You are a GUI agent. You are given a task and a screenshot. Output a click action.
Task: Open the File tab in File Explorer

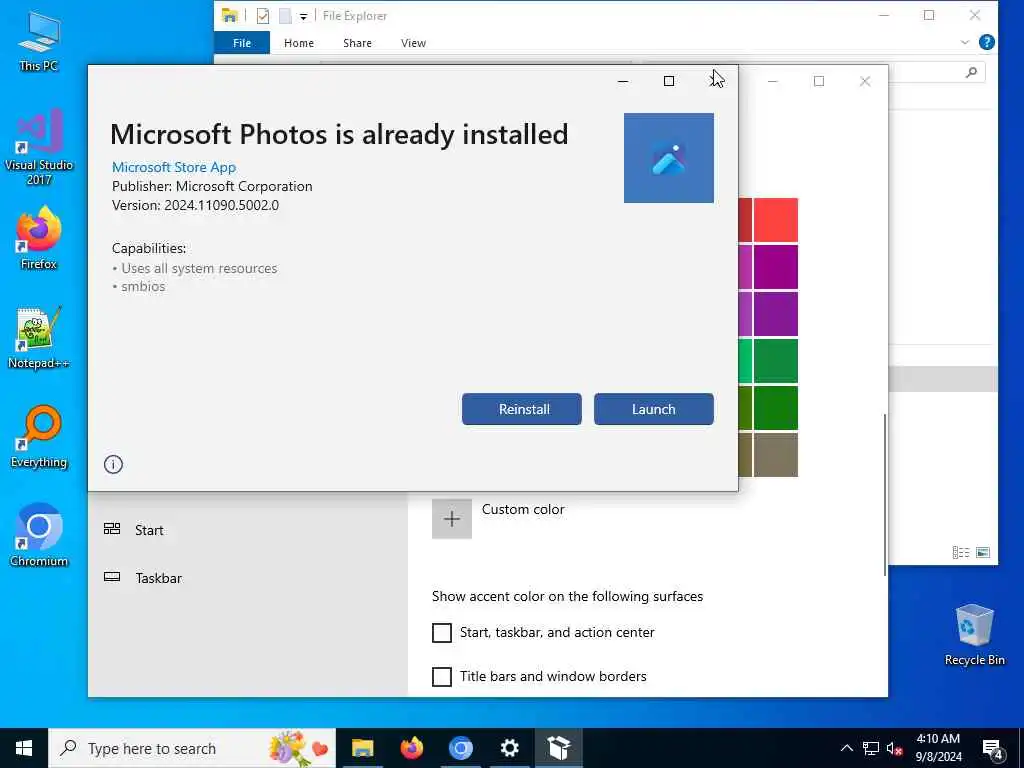[242, 43]
